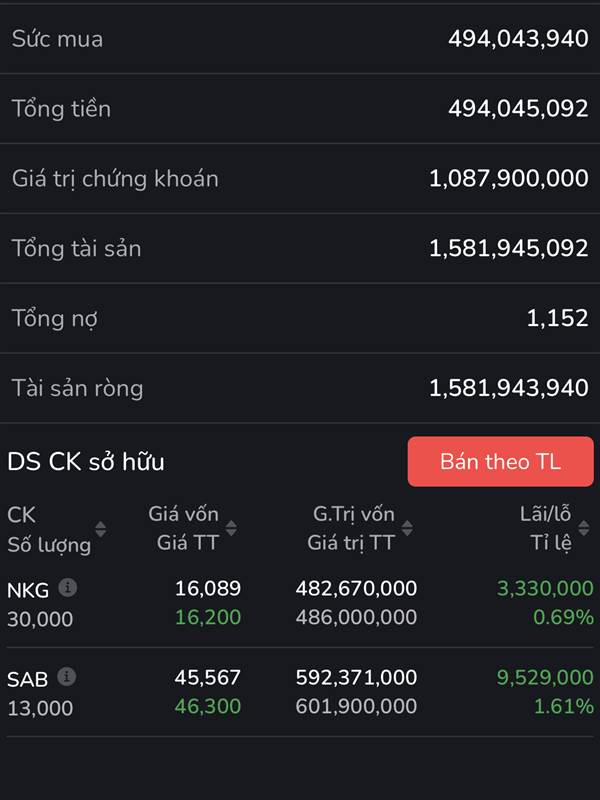Tap NKG profit value 3,330,000
Viewport: 600px width, 800px height.
tap(545, 588)
